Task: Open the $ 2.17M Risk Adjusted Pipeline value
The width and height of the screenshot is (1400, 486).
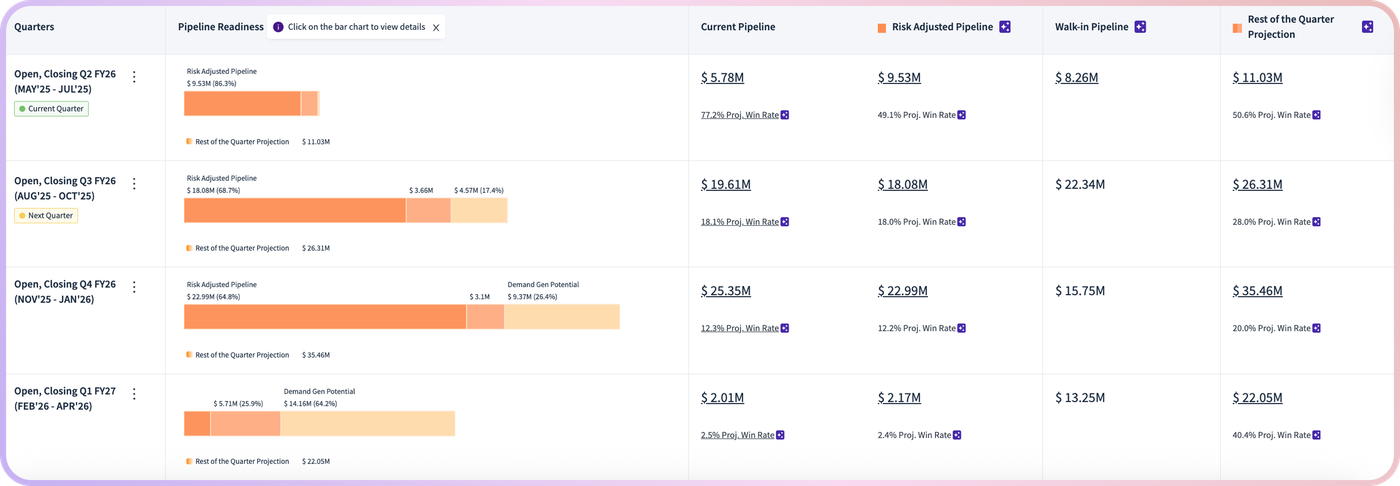Action: pos(899,397)
